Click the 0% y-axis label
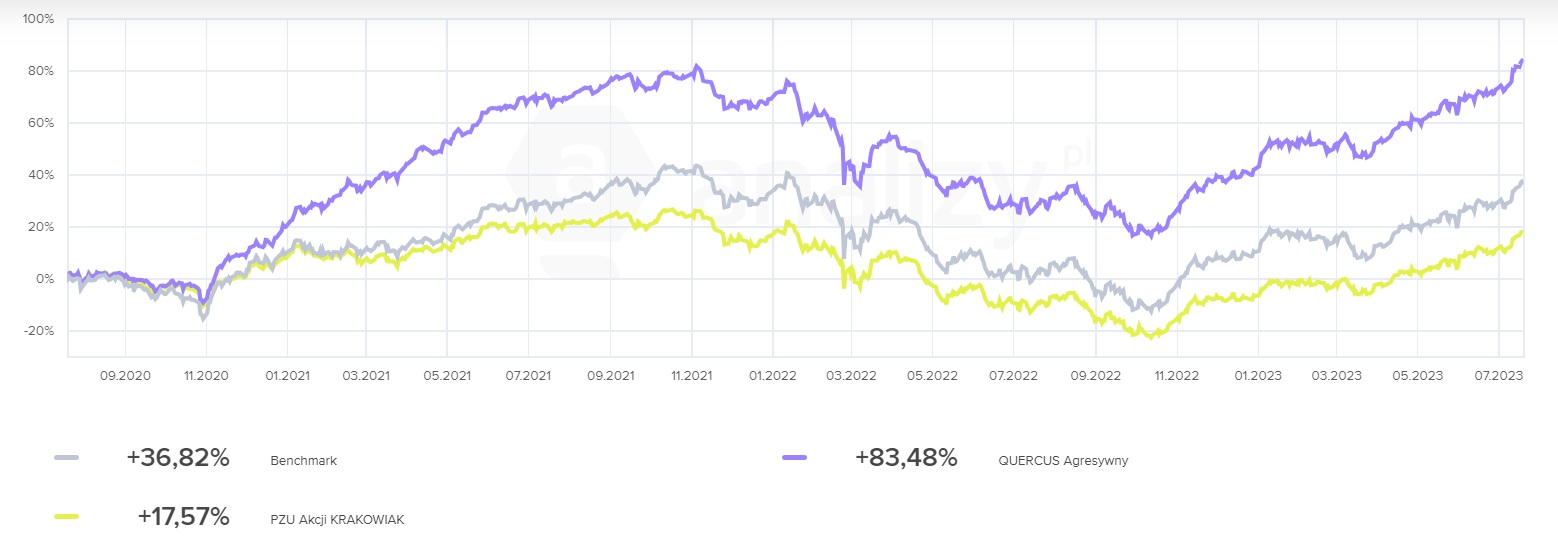Image resolution: width=1558 pixels, height=542 pixels. (45, 279)
